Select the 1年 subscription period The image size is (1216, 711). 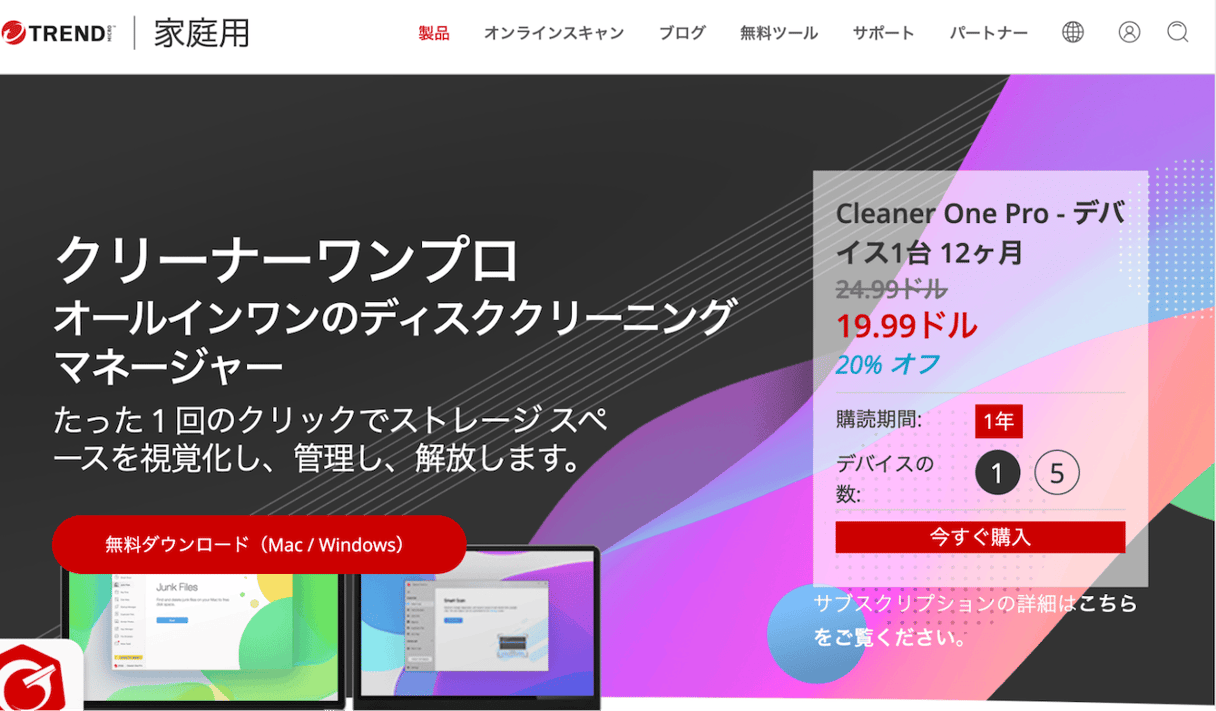click(x=998, y=421)
